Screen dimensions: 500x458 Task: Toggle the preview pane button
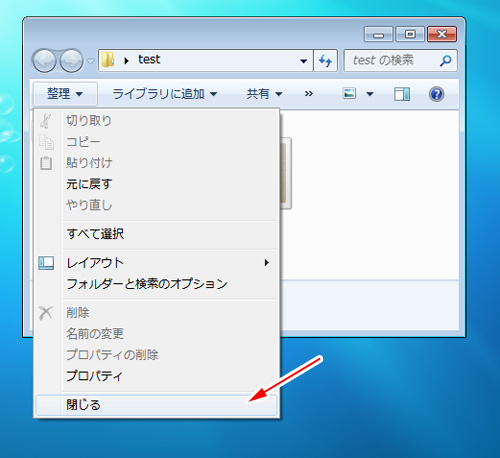point(402,94)
